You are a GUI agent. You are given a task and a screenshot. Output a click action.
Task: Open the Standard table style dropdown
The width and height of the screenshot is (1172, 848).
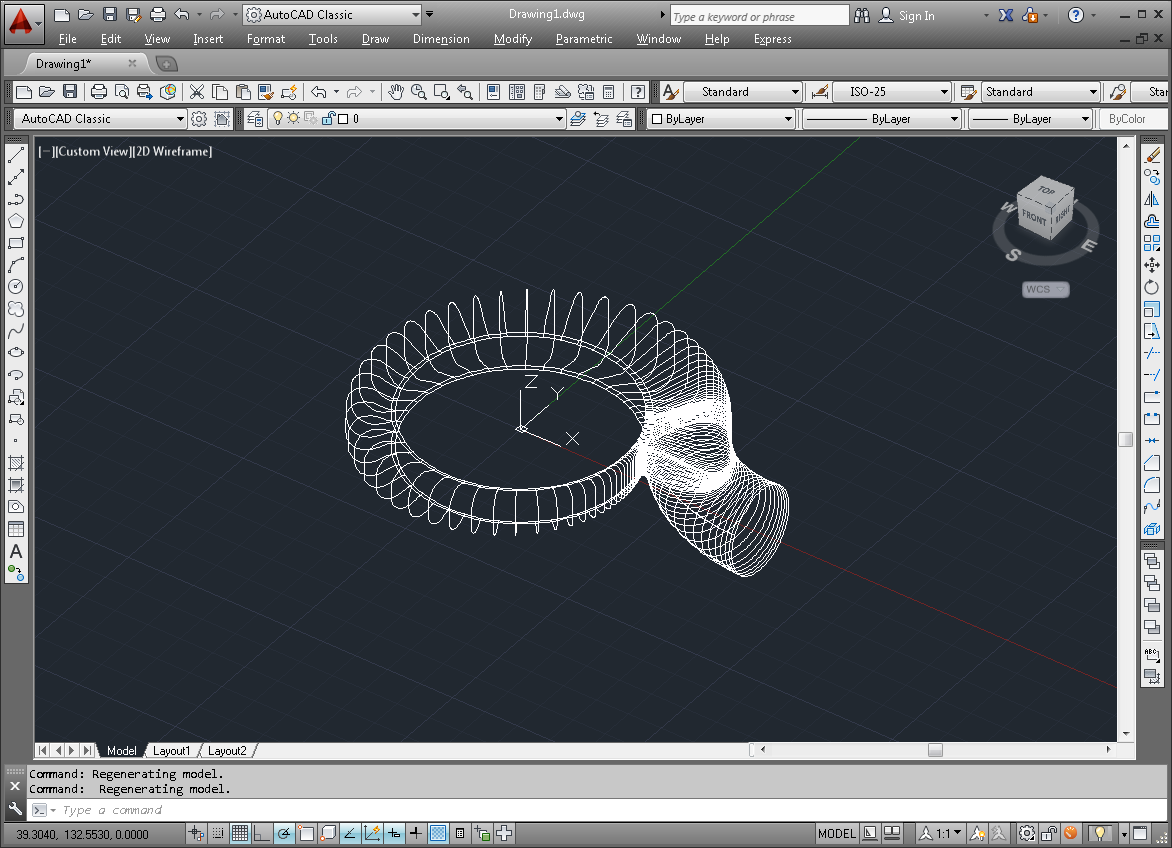(x=1093, y=92)
